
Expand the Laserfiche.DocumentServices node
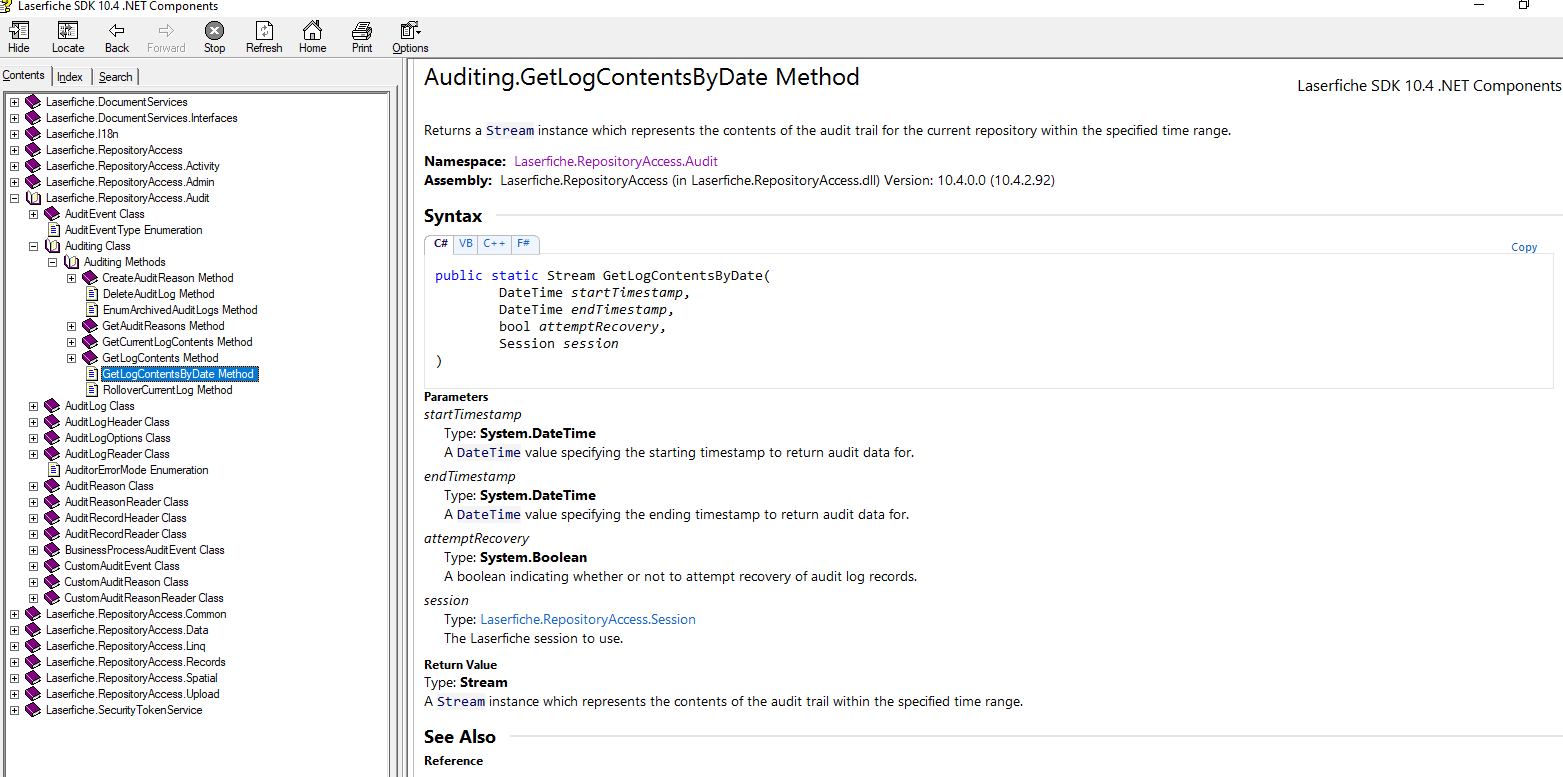point(14,102)
